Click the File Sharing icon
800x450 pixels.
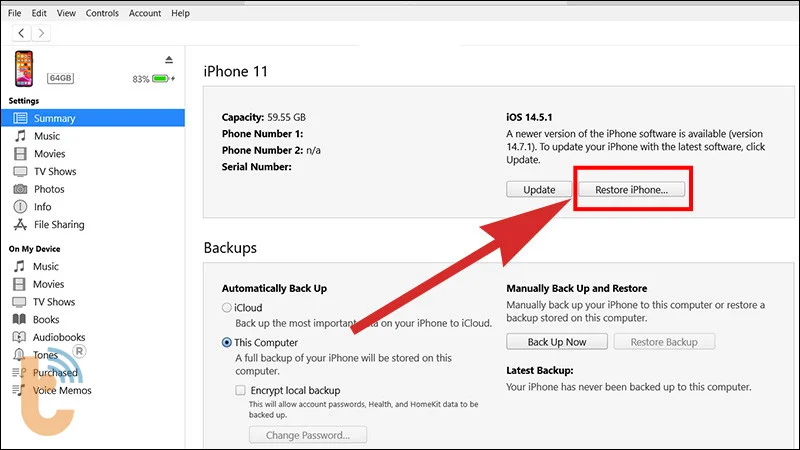[20, 225]
